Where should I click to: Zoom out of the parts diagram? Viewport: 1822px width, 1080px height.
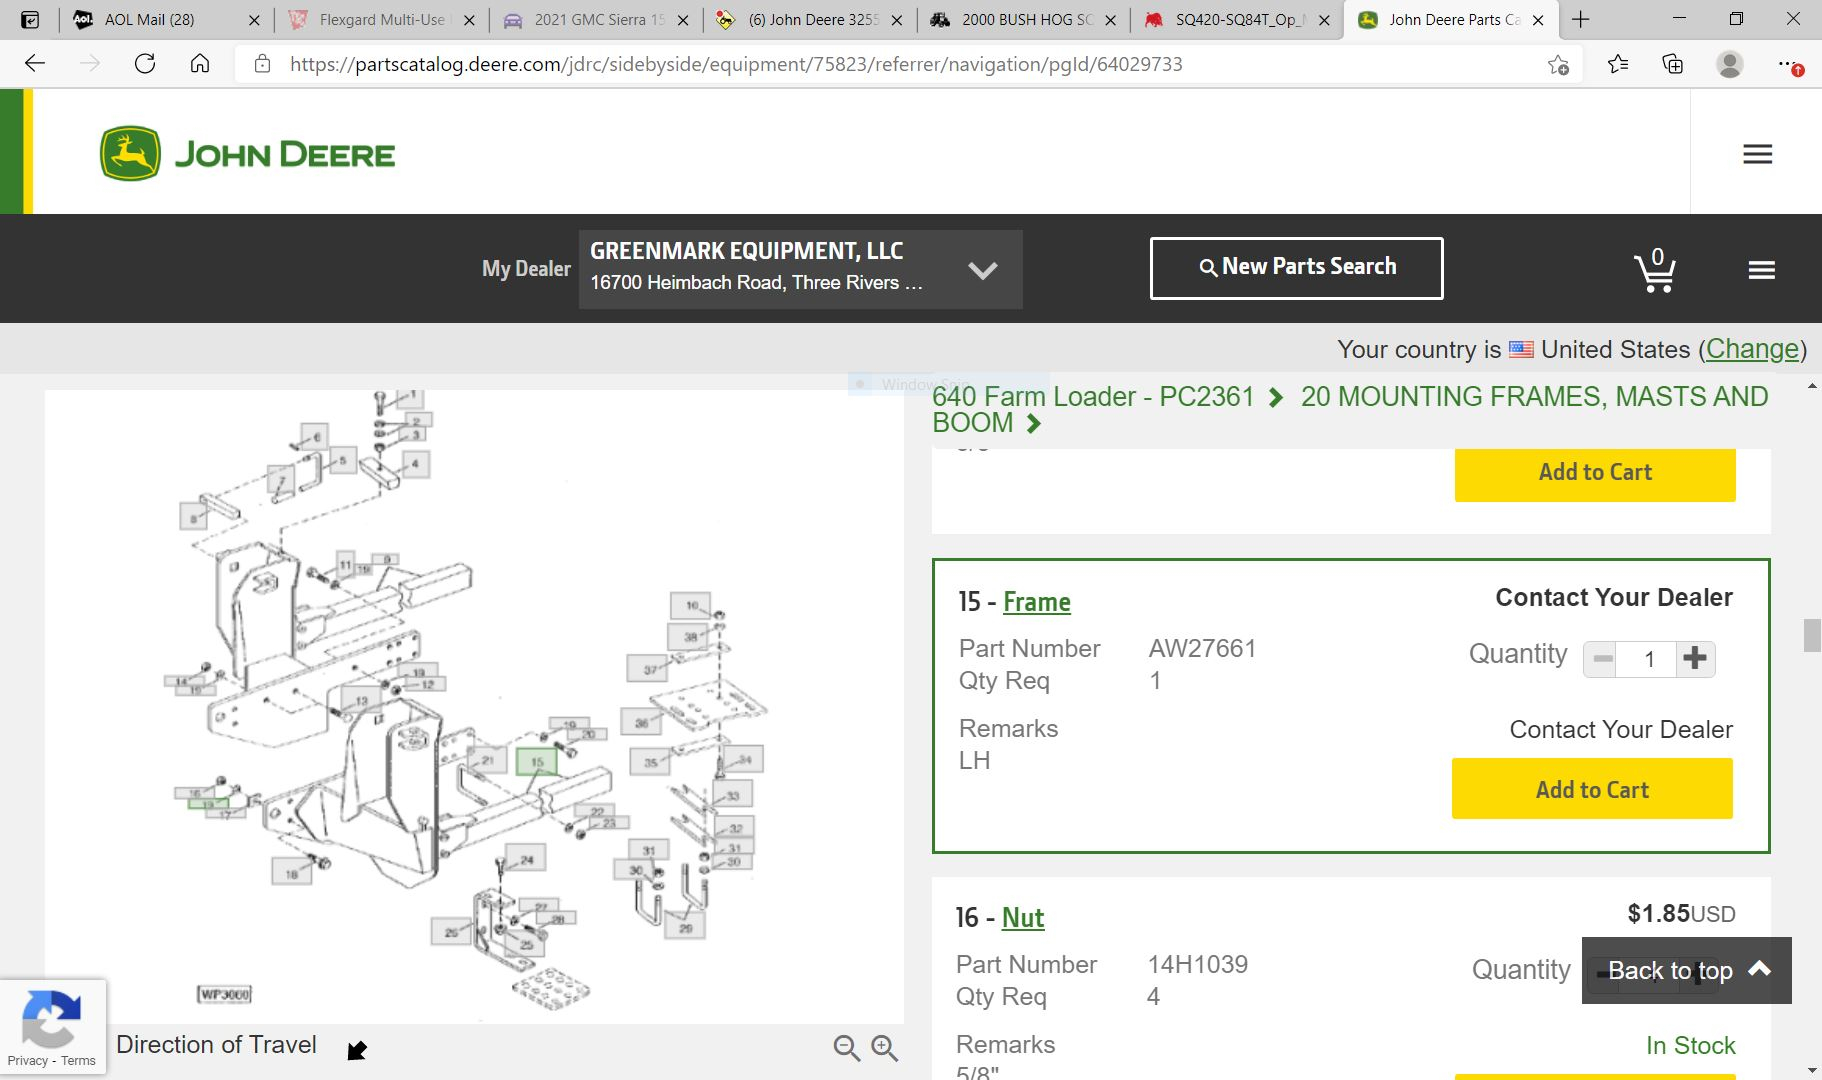(x=846, y=1047)
